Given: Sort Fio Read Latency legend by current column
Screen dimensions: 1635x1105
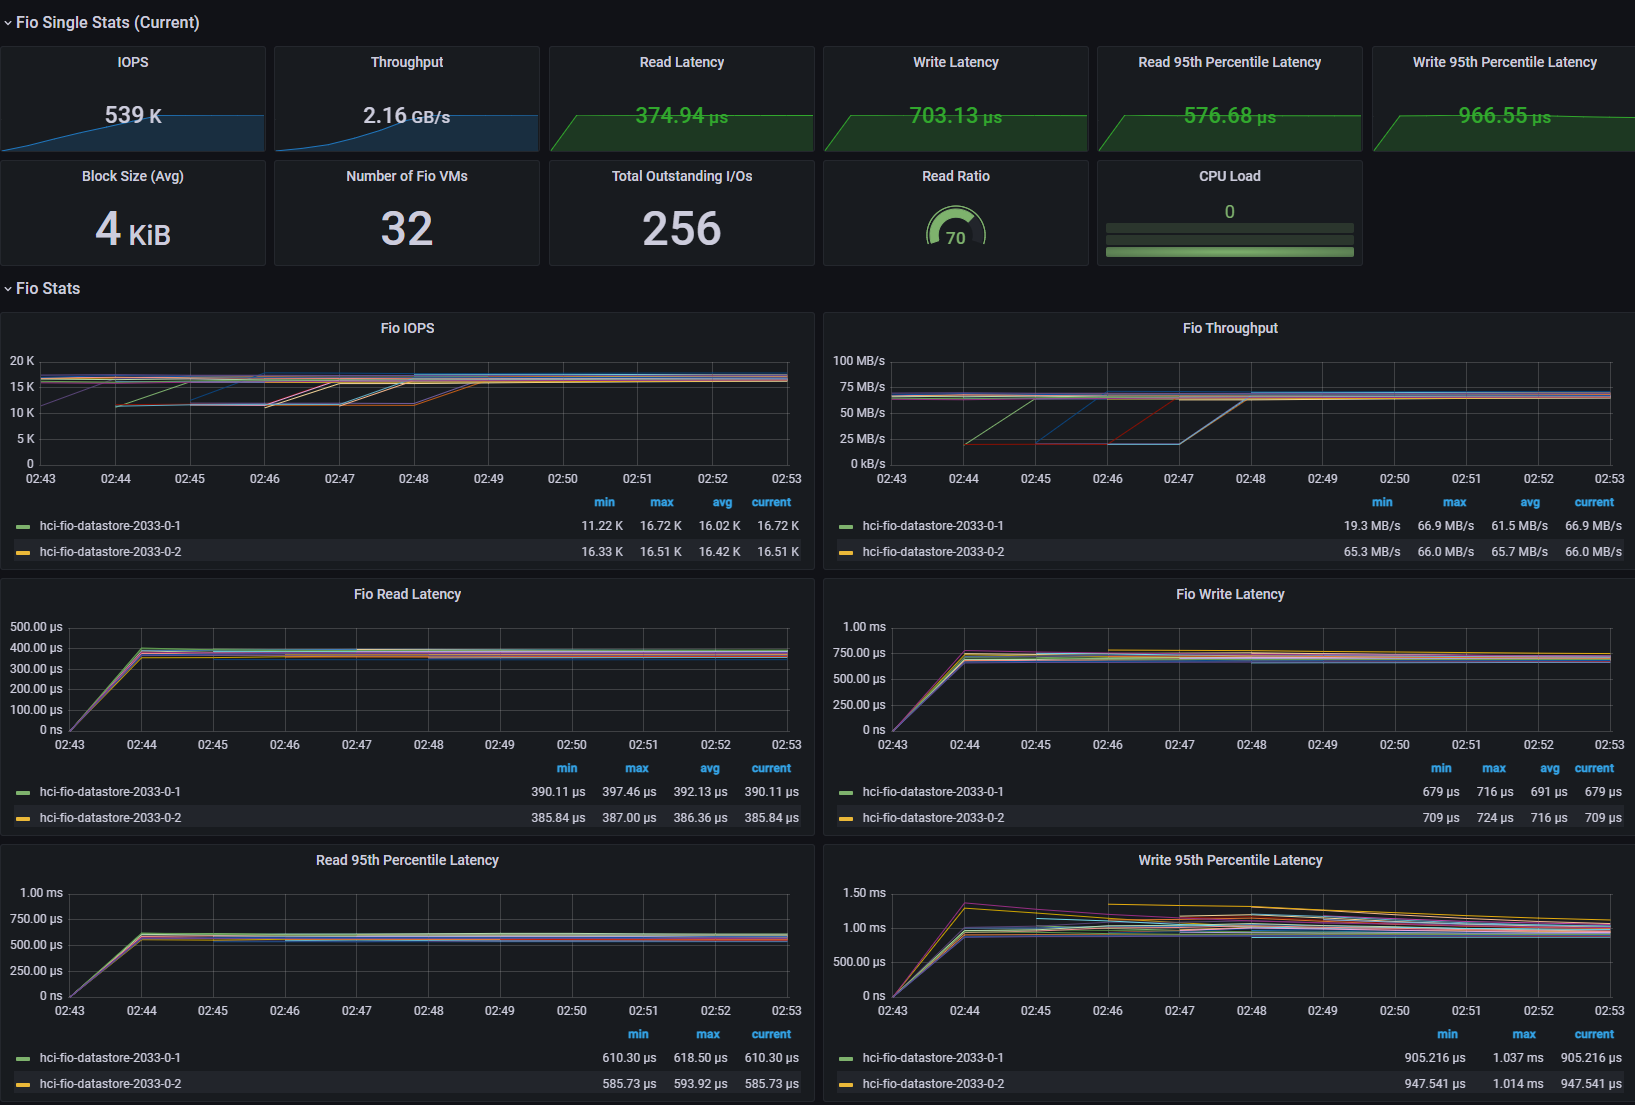Looking at the screenshot, I should [771, 768].
